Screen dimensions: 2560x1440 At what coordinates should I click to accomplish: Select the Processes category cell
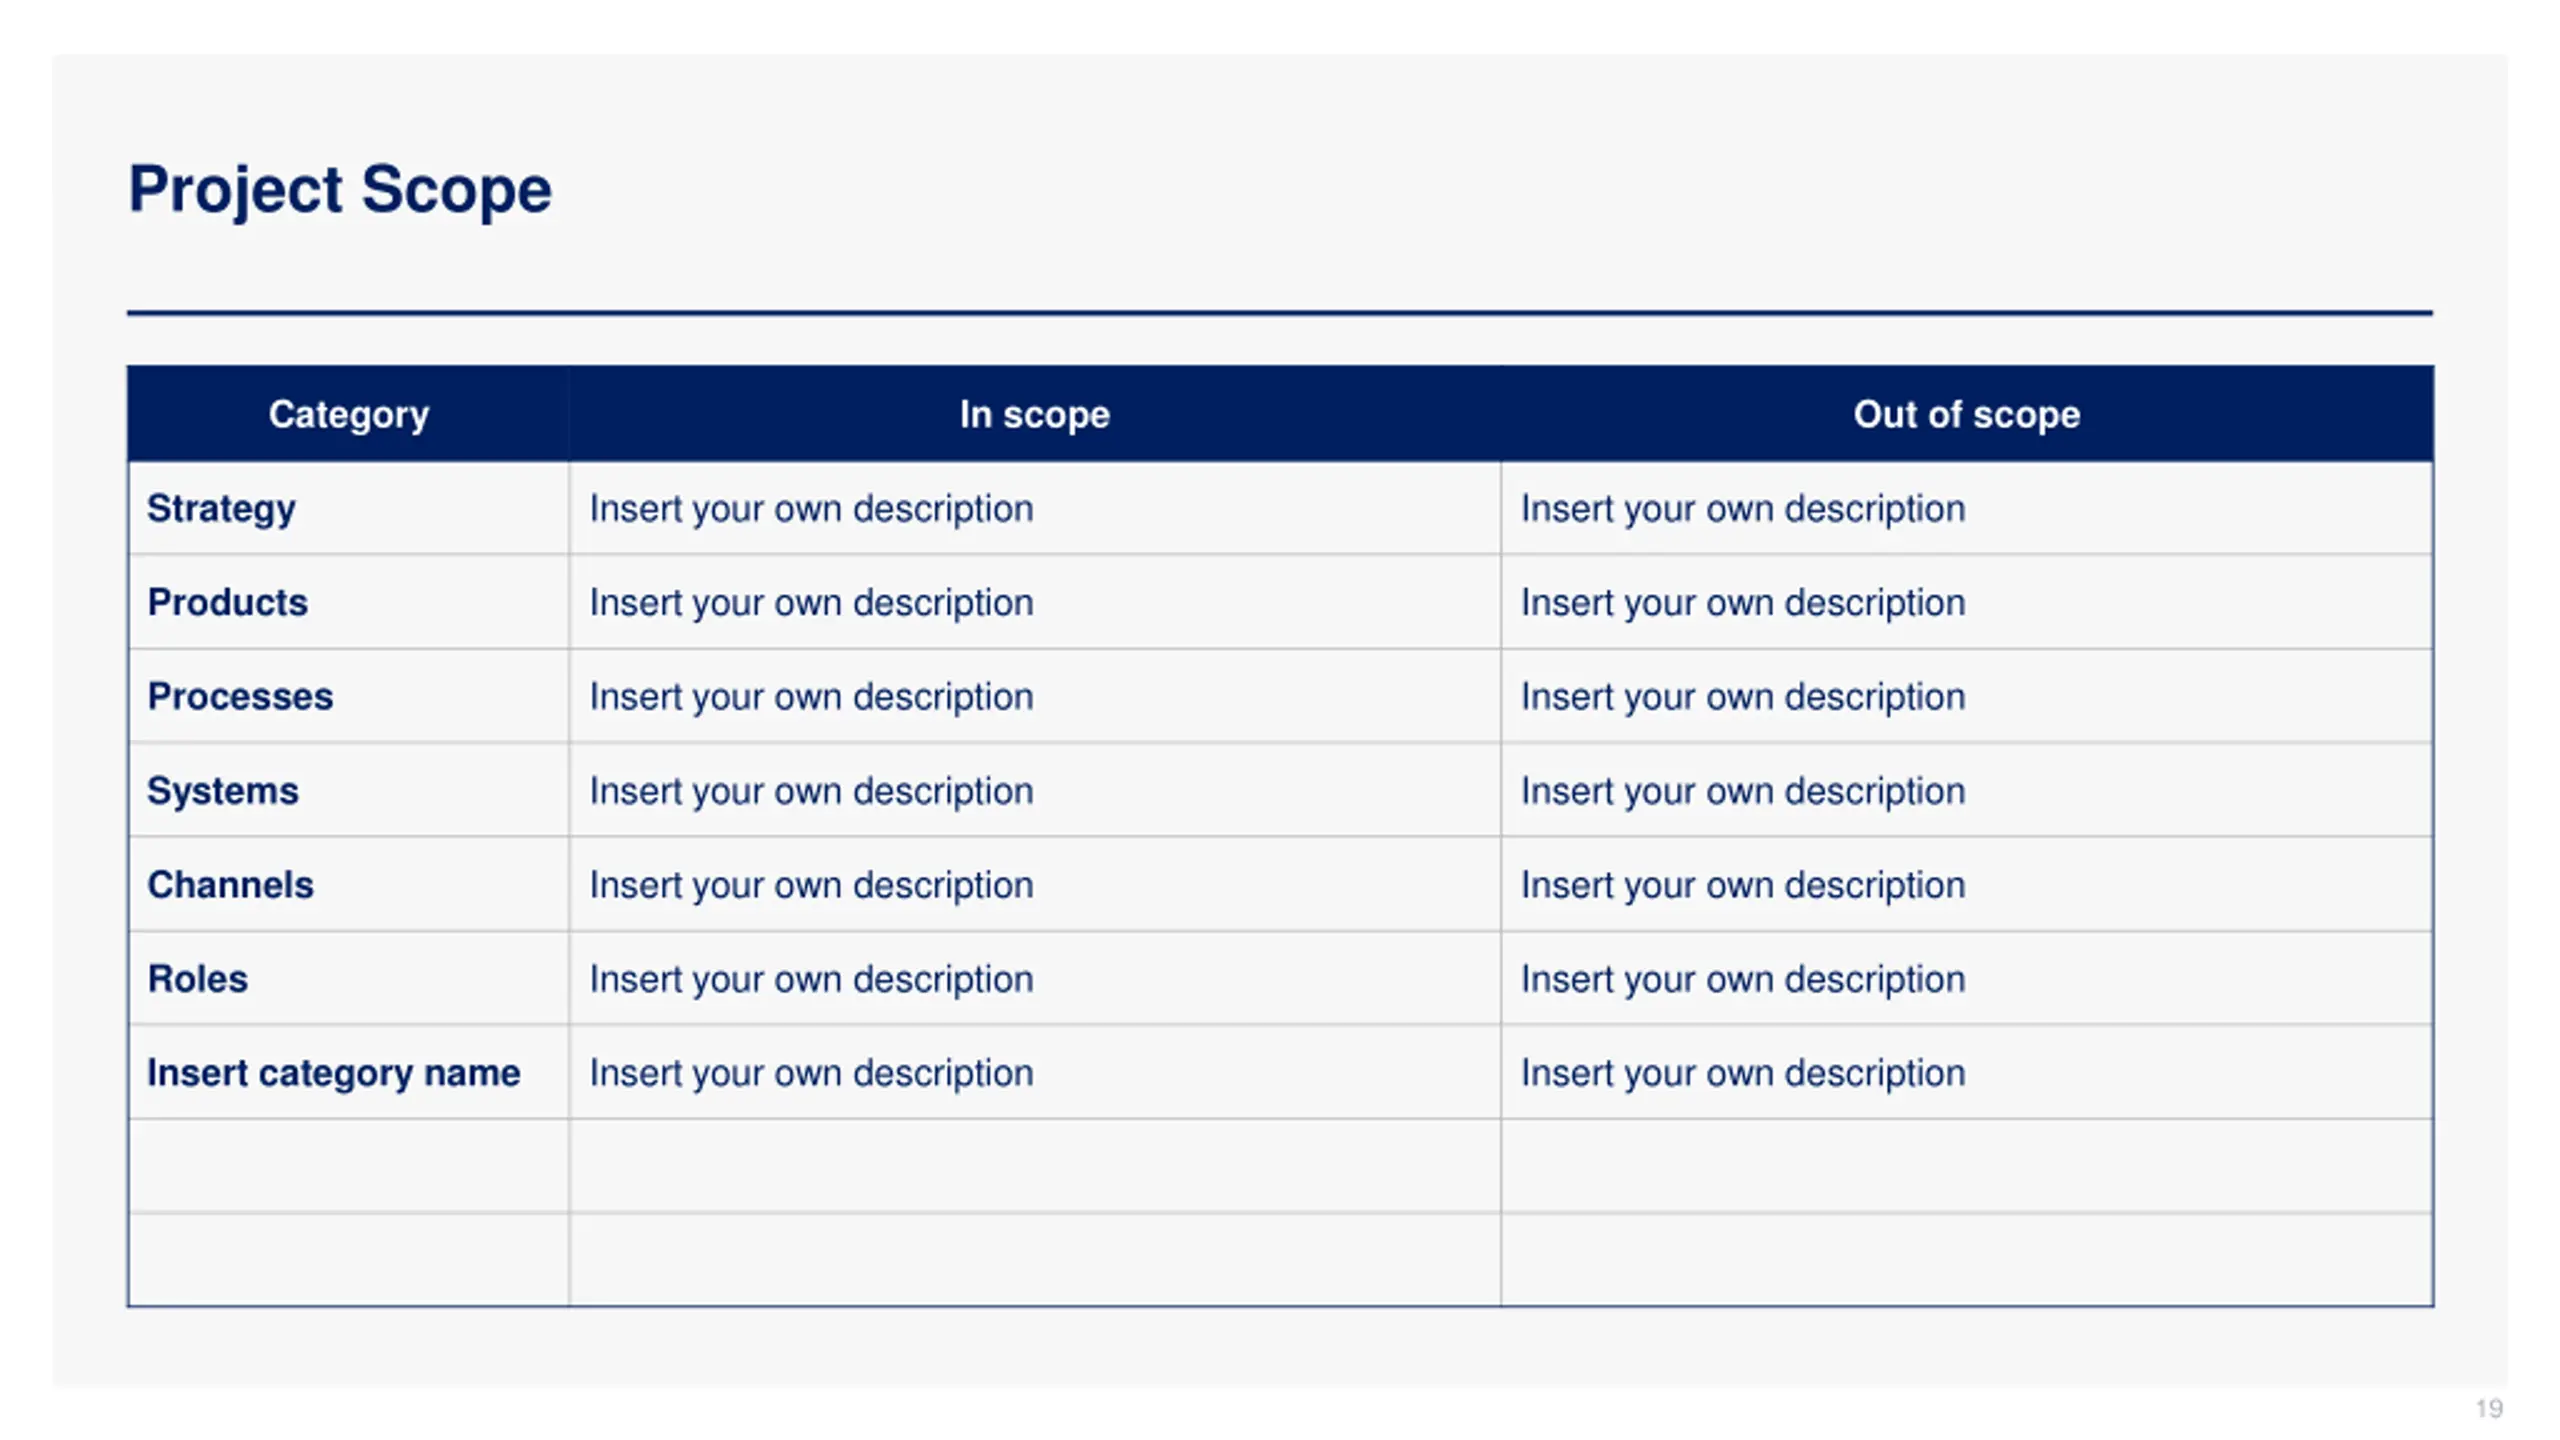(x=348, y=696)
